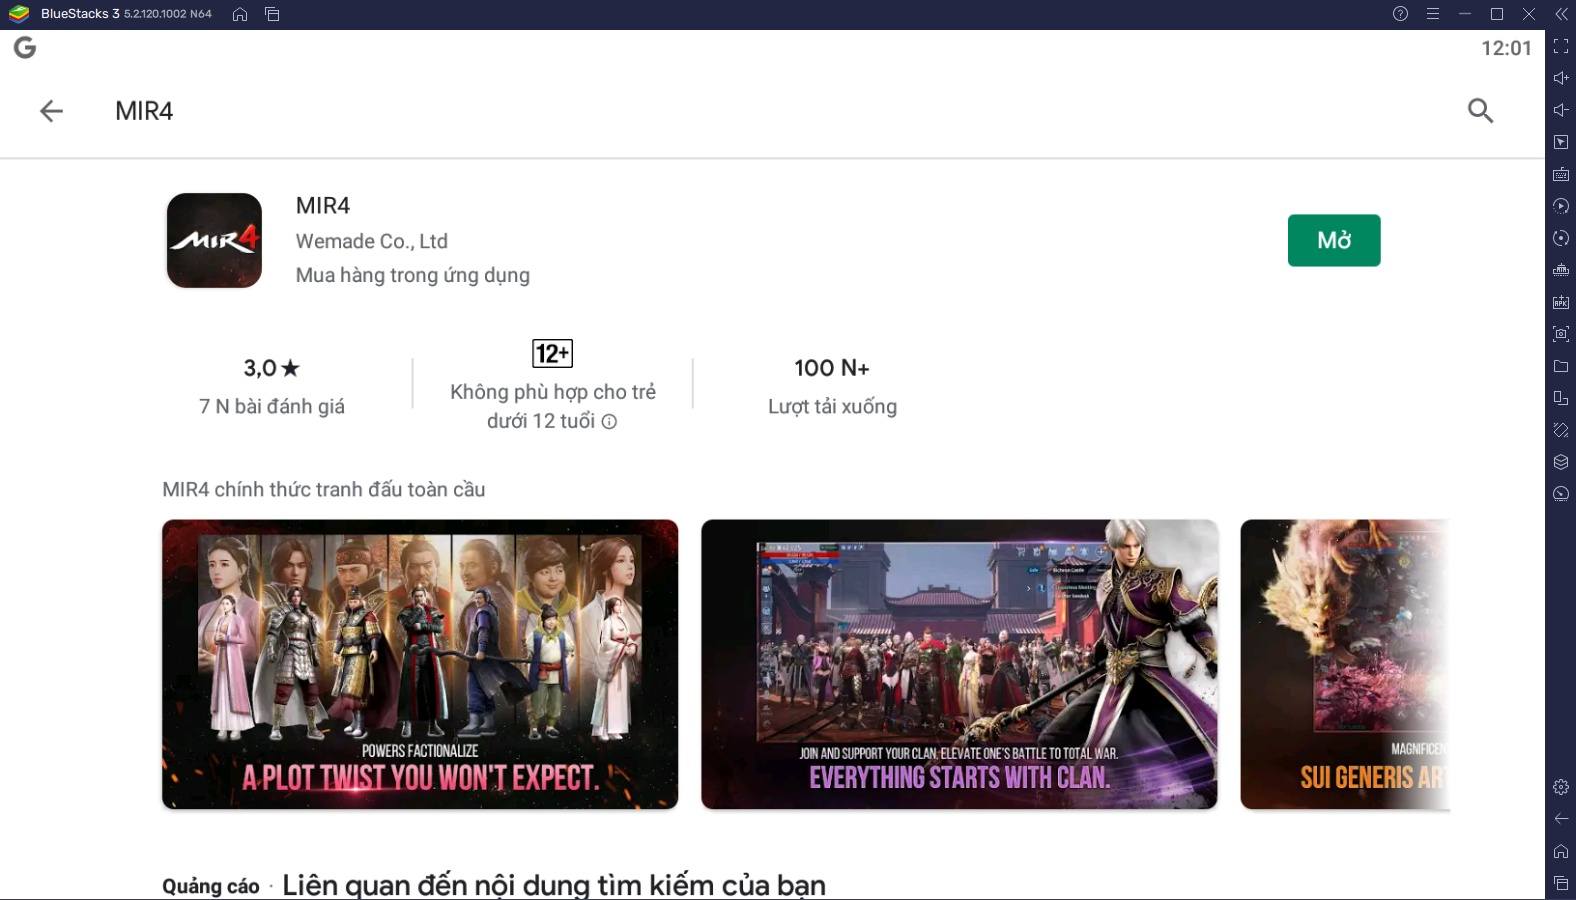View the 3,0 star rating
Screen dimensions: 1576x900
(271, 368)
